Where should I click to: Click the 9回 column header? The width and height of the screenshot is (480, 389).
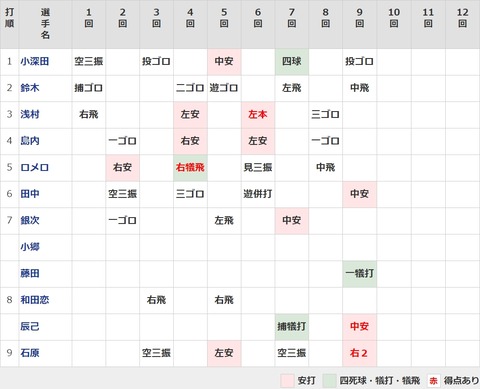[x=360, y=18]
